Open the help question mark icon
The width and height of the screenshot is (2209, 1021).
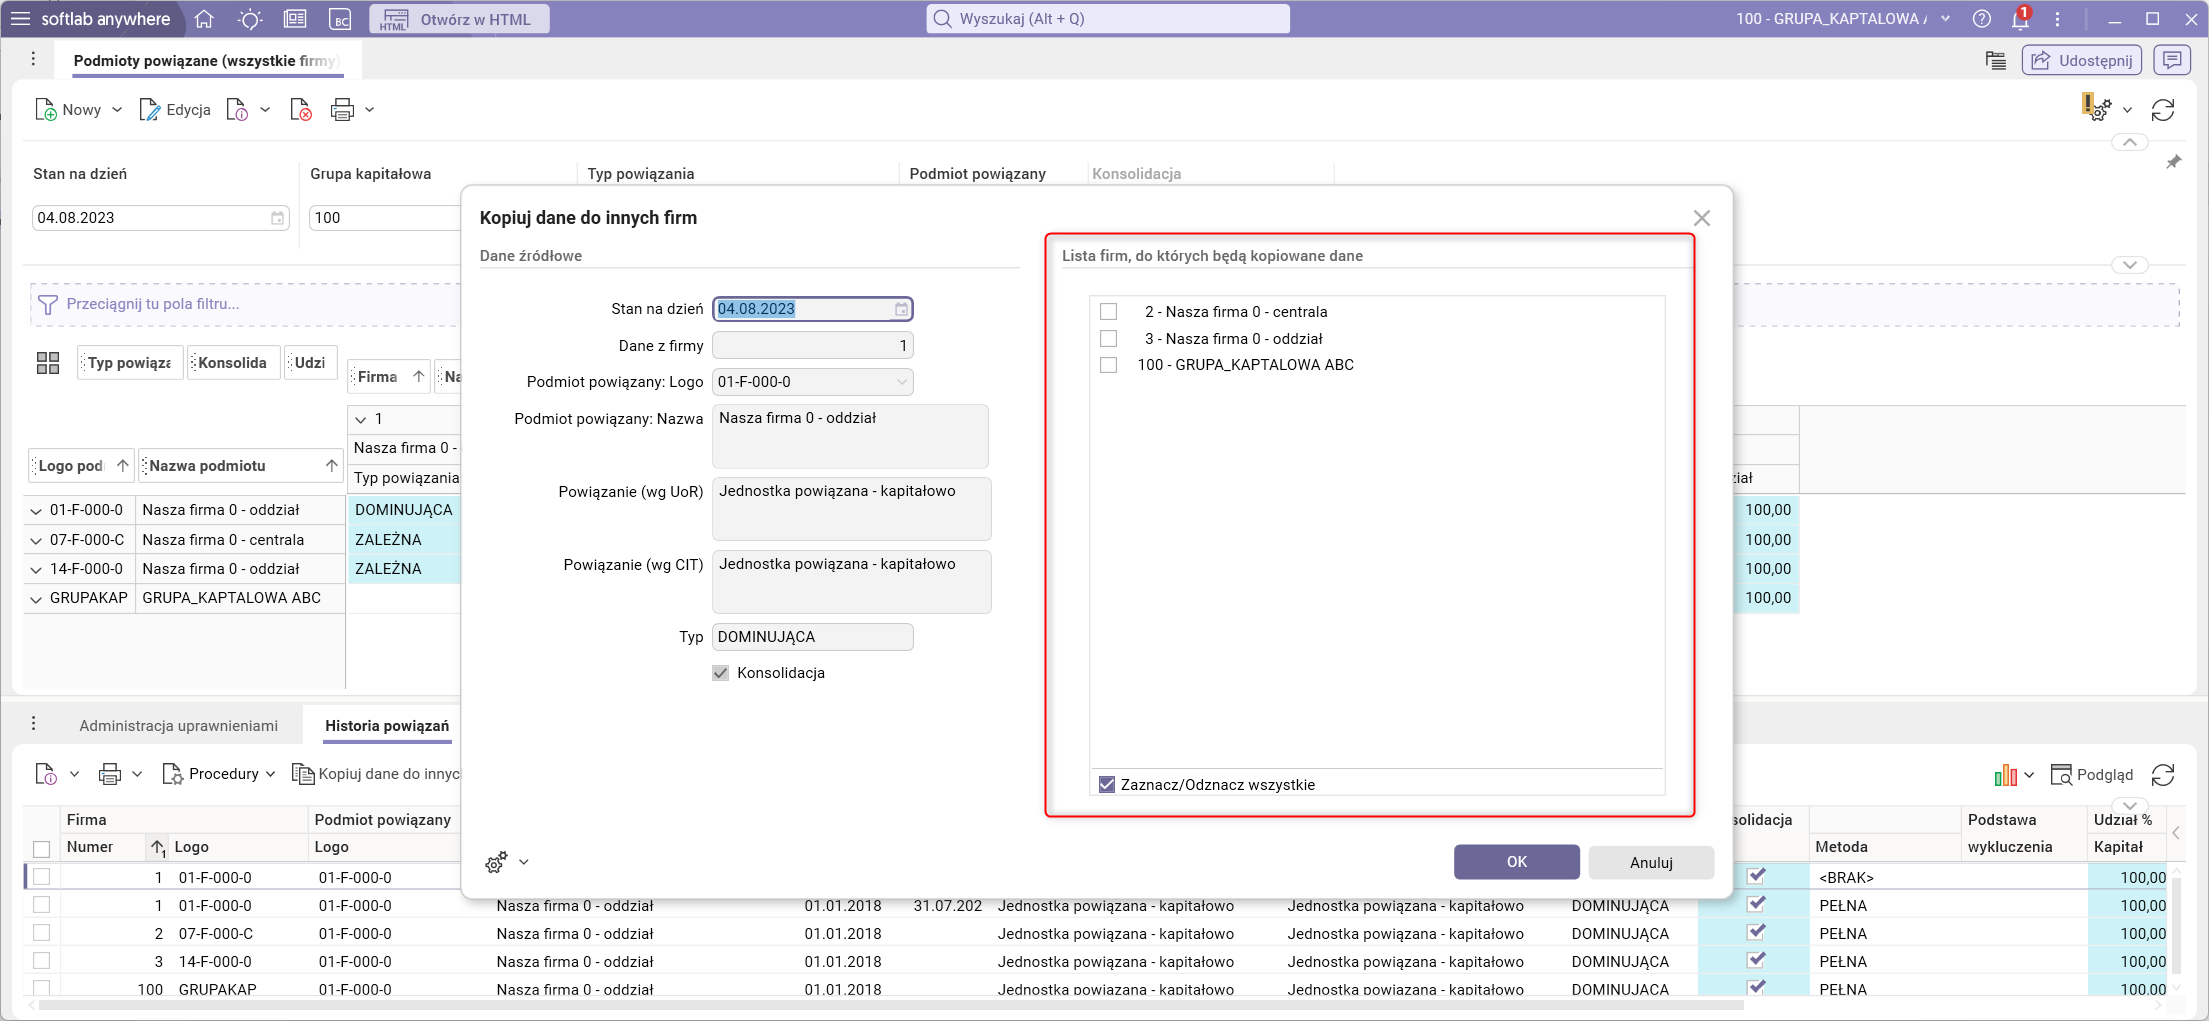(1982, 19)
